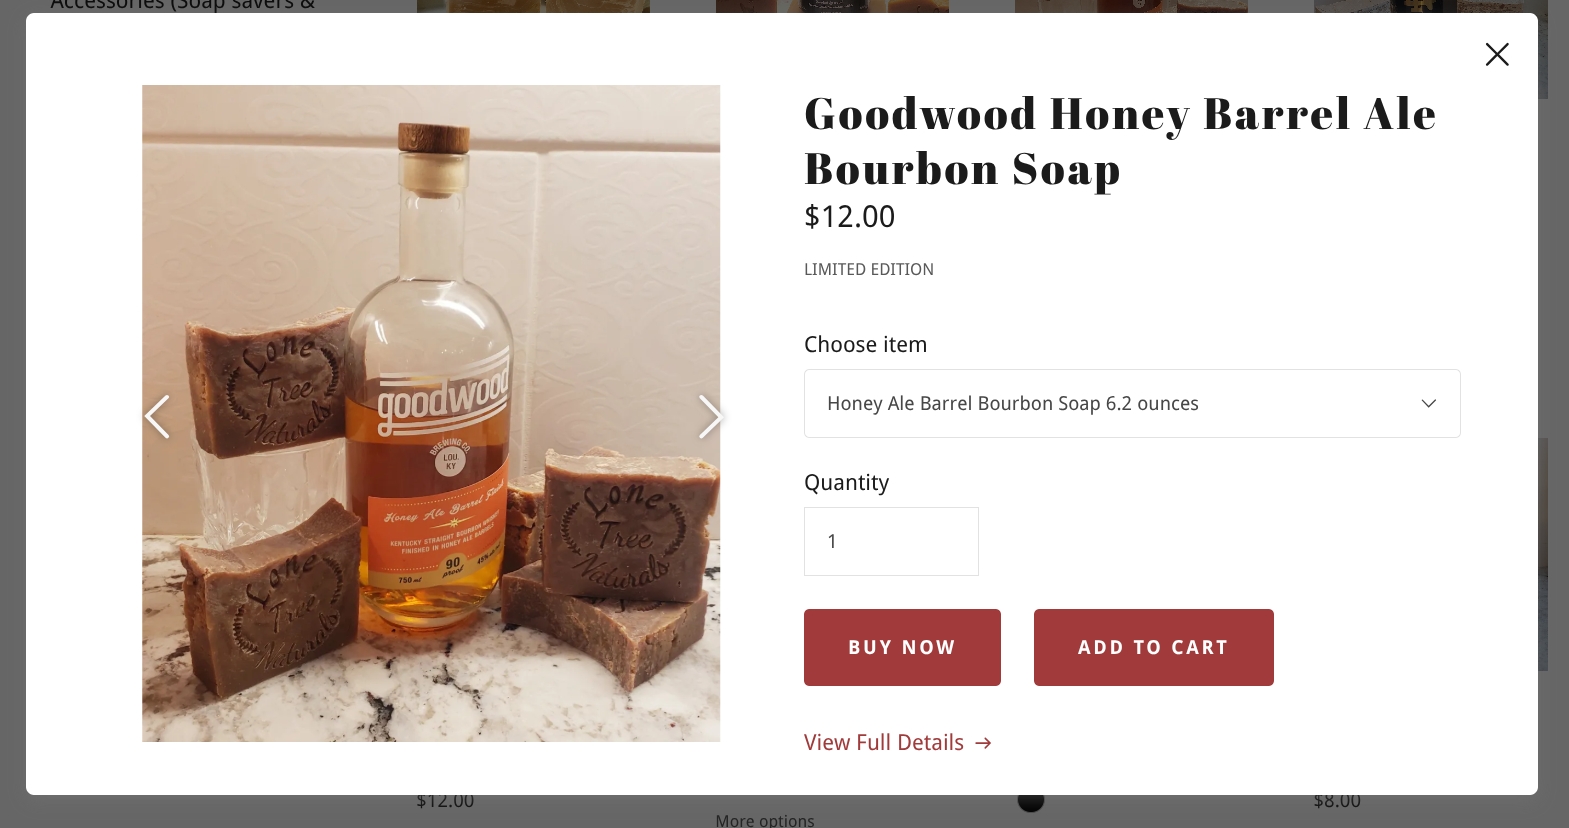Click the goodwood bottle product photo
The height and width of the screenshot is (828, 1569).
click(431, 413)
